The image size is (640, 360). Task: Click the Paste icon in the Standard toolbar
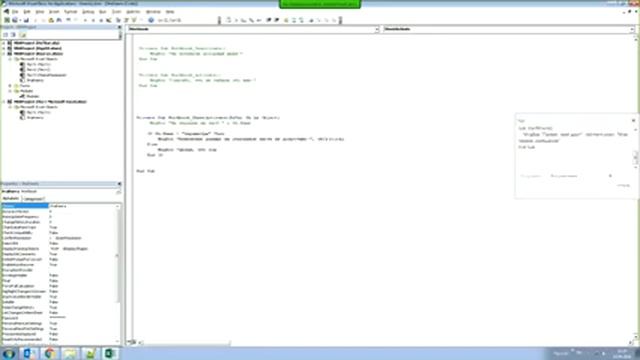coord(51,20)
